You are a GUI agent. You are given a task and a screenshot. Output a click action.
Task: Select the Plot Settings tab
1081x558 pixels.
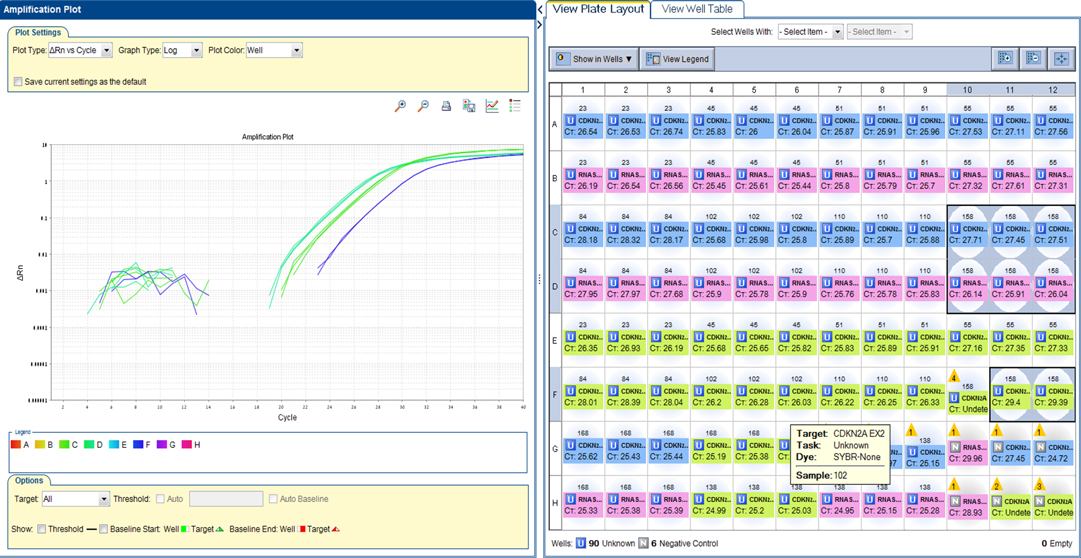[x=38, y=32]
